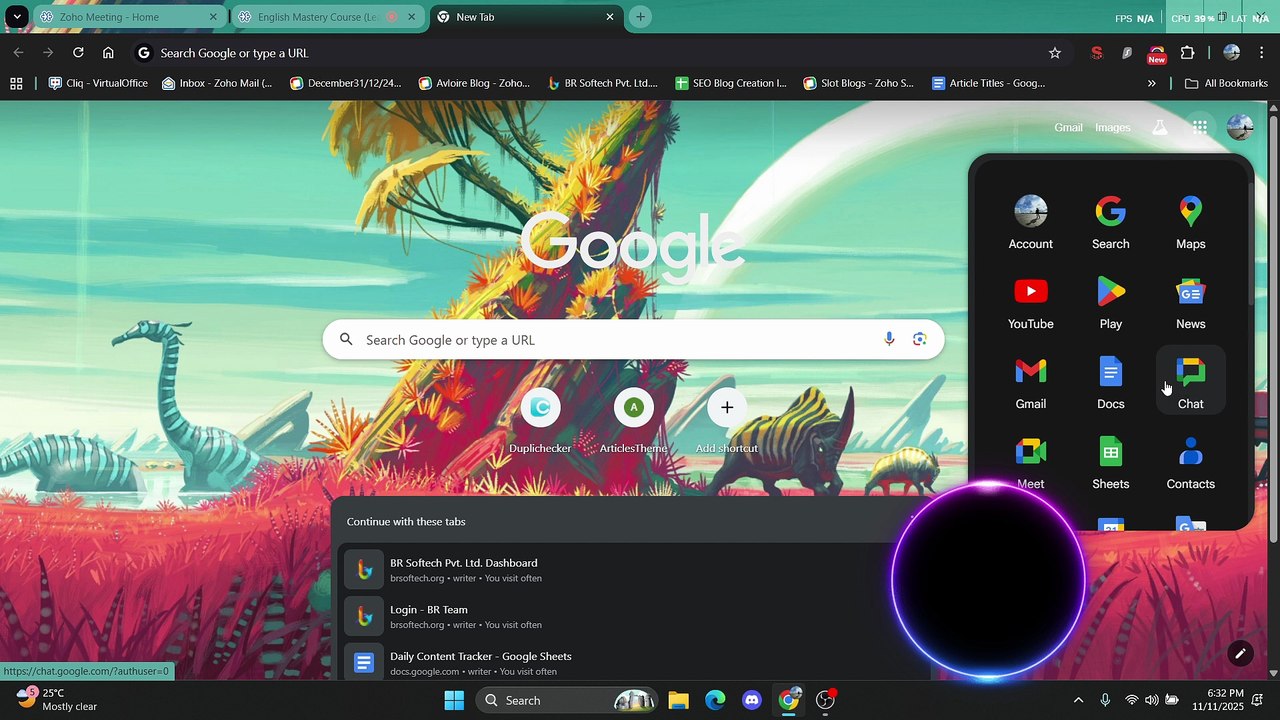The height and width of the screenshot is (720, 1280).
Task: Open the SEO Blog Creation bookmark
Action: pyautogui.click(x=731, y=83)
